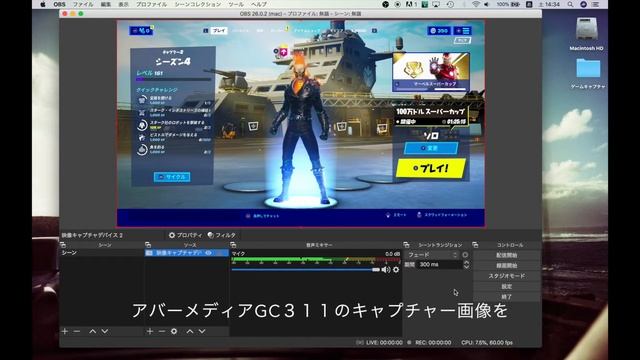Open the OBS application menu
640x360 pixels.
click(59, 4)
